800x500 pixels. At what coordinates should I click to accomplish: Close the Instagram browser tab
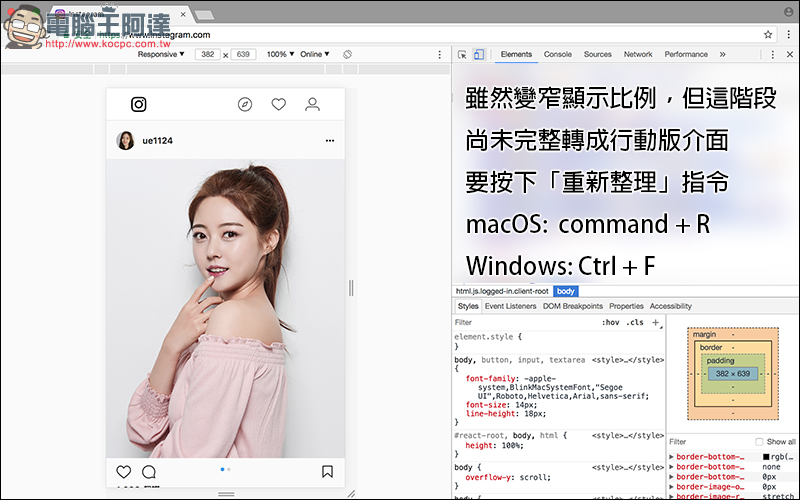coord(183,14)
